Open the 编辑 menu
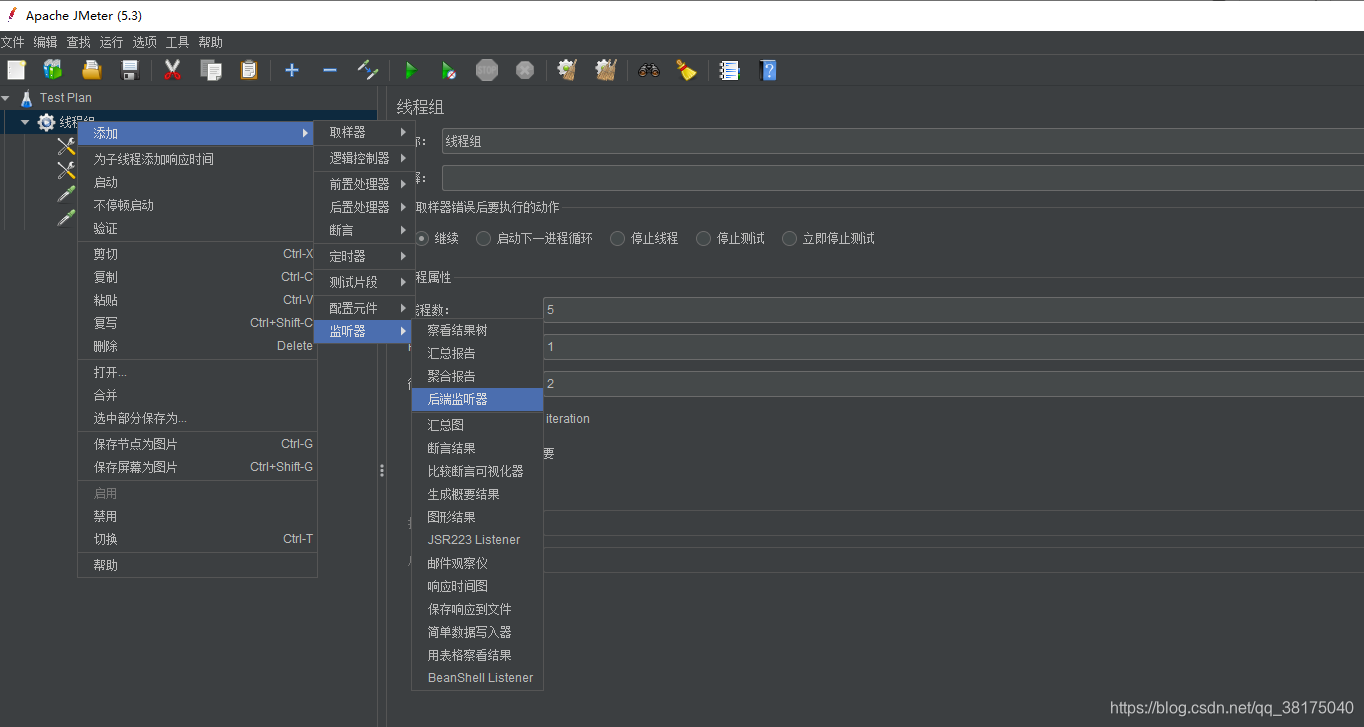This screenshot has width=1364, height=727. click(x=45, y=42)
